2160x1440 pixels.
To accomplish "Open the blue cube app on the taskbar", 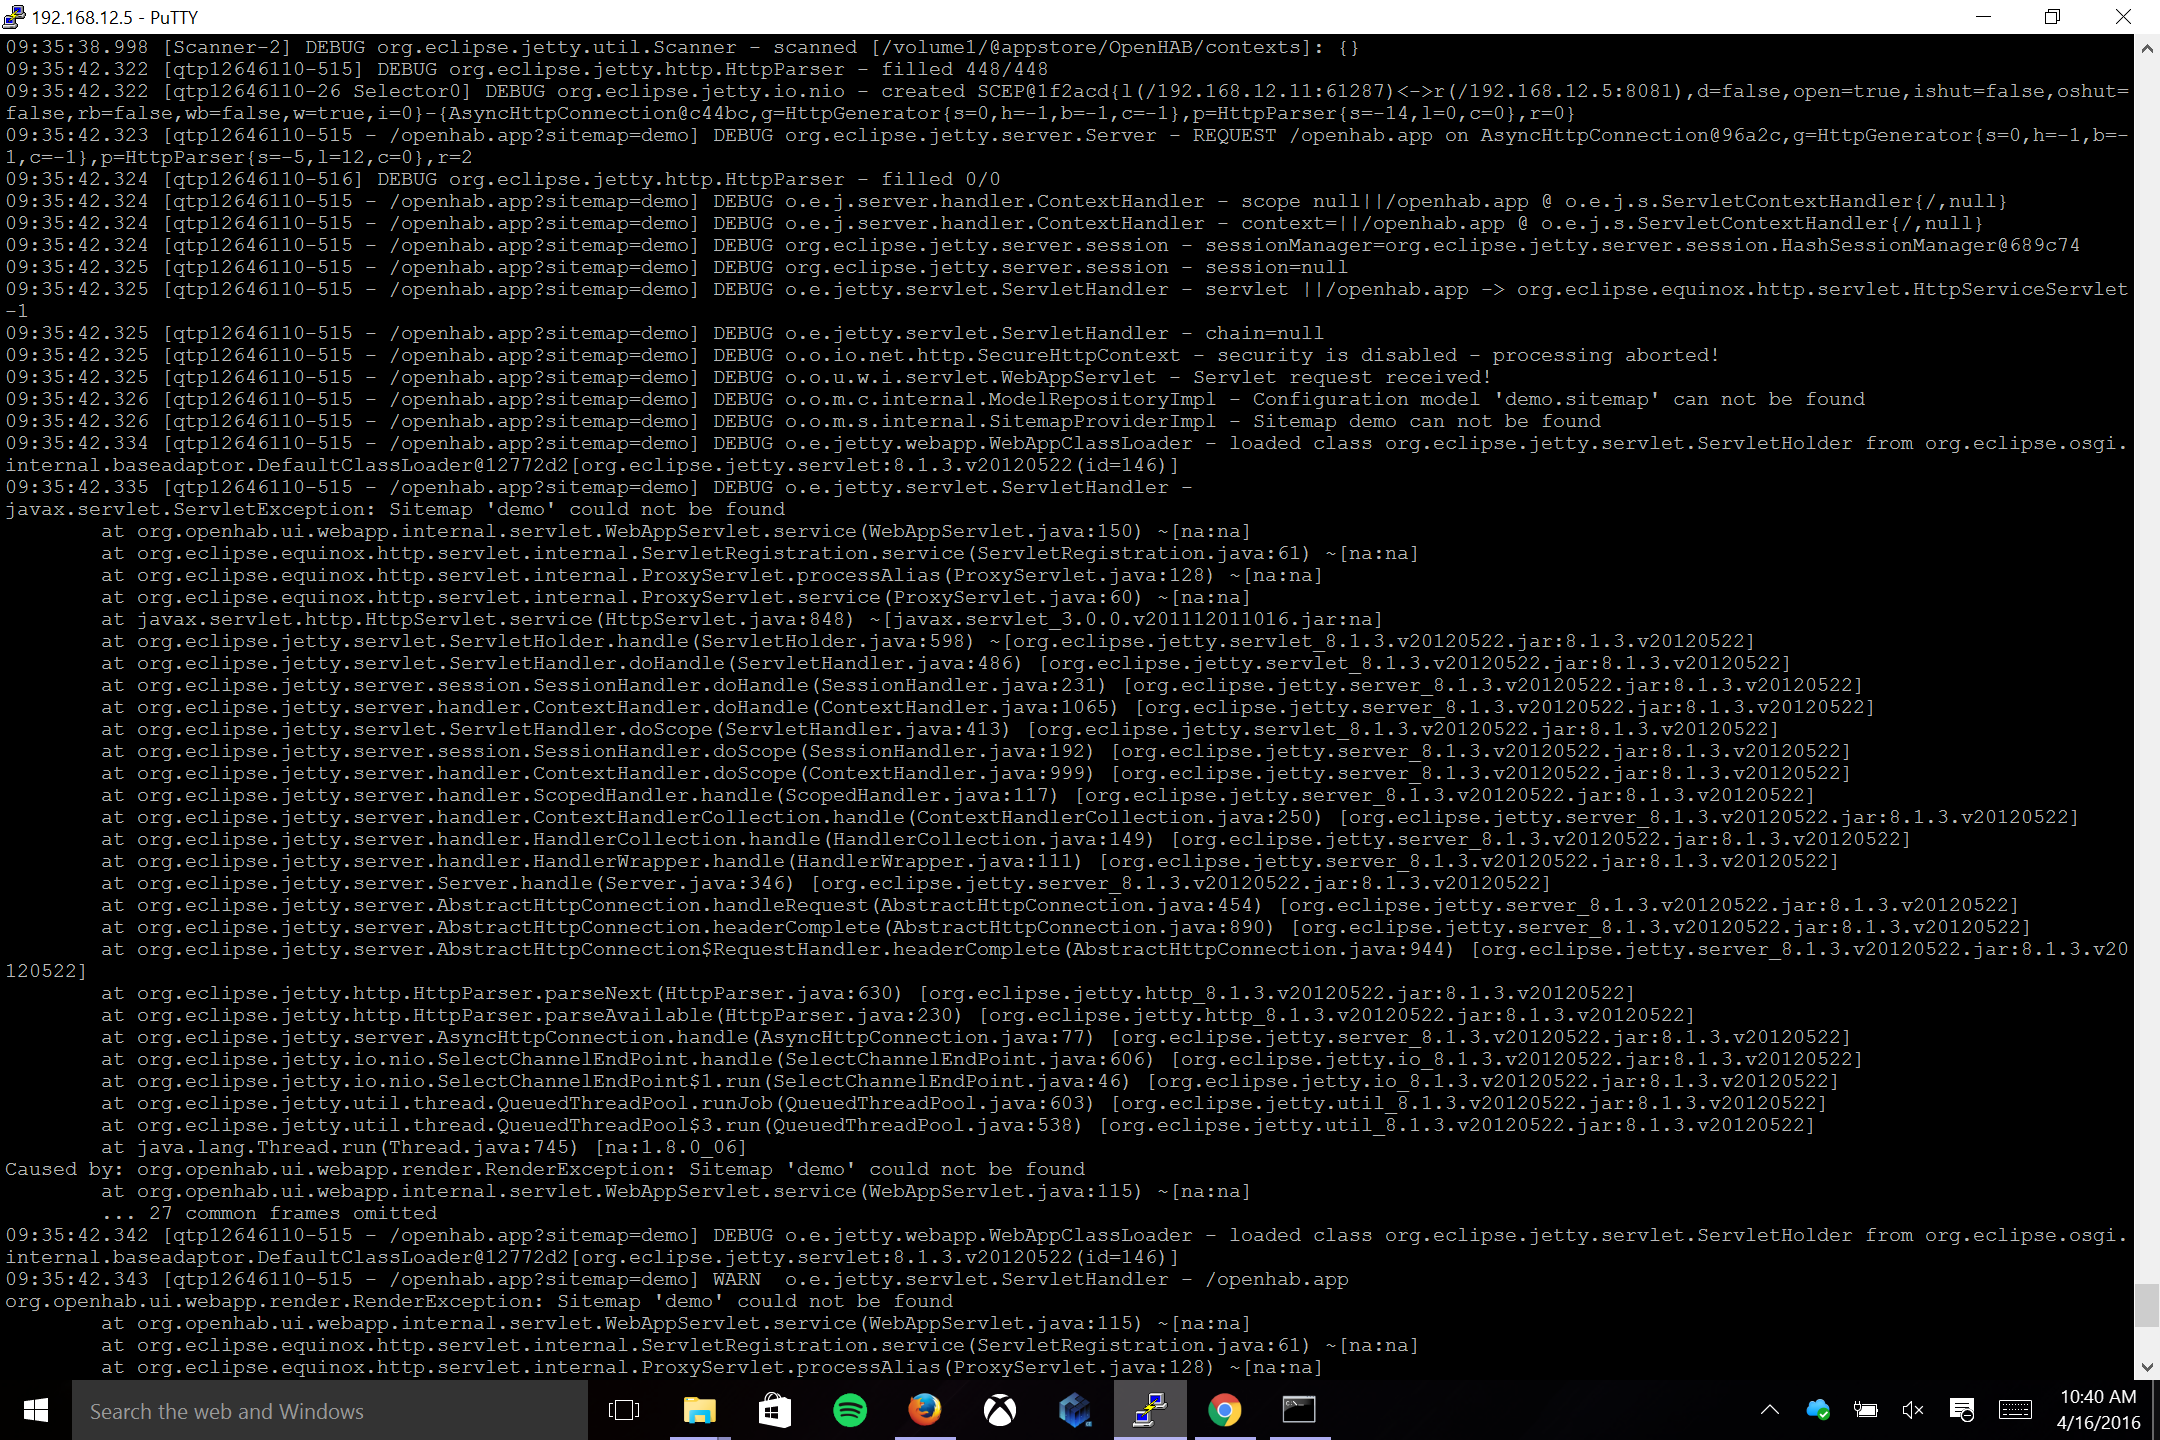I will pos(1074,1410).
